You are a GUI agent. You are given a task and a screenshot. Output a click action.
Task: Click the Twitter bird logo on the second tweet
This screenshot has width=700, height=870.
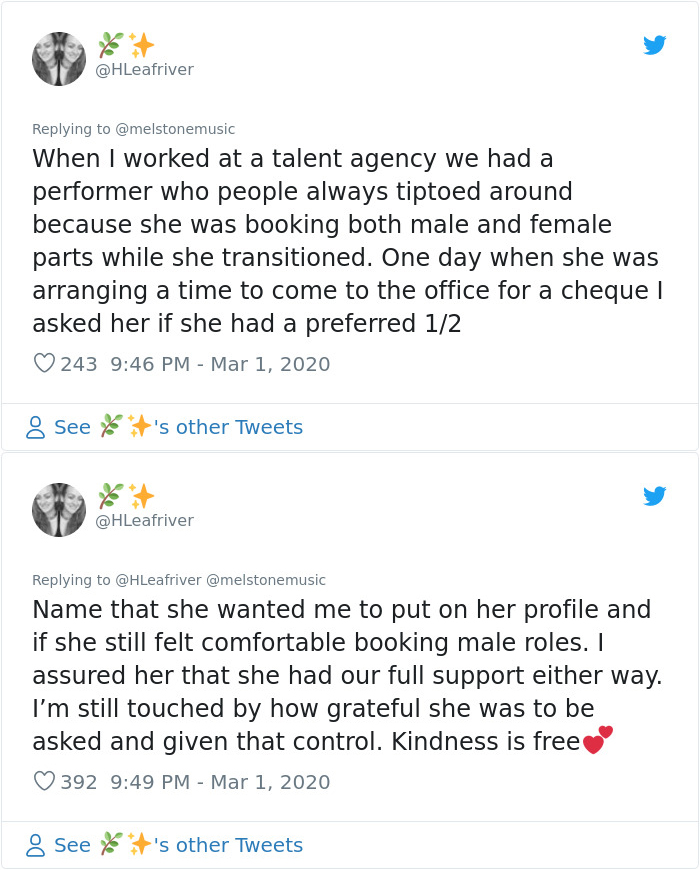[x=656, y=495]
